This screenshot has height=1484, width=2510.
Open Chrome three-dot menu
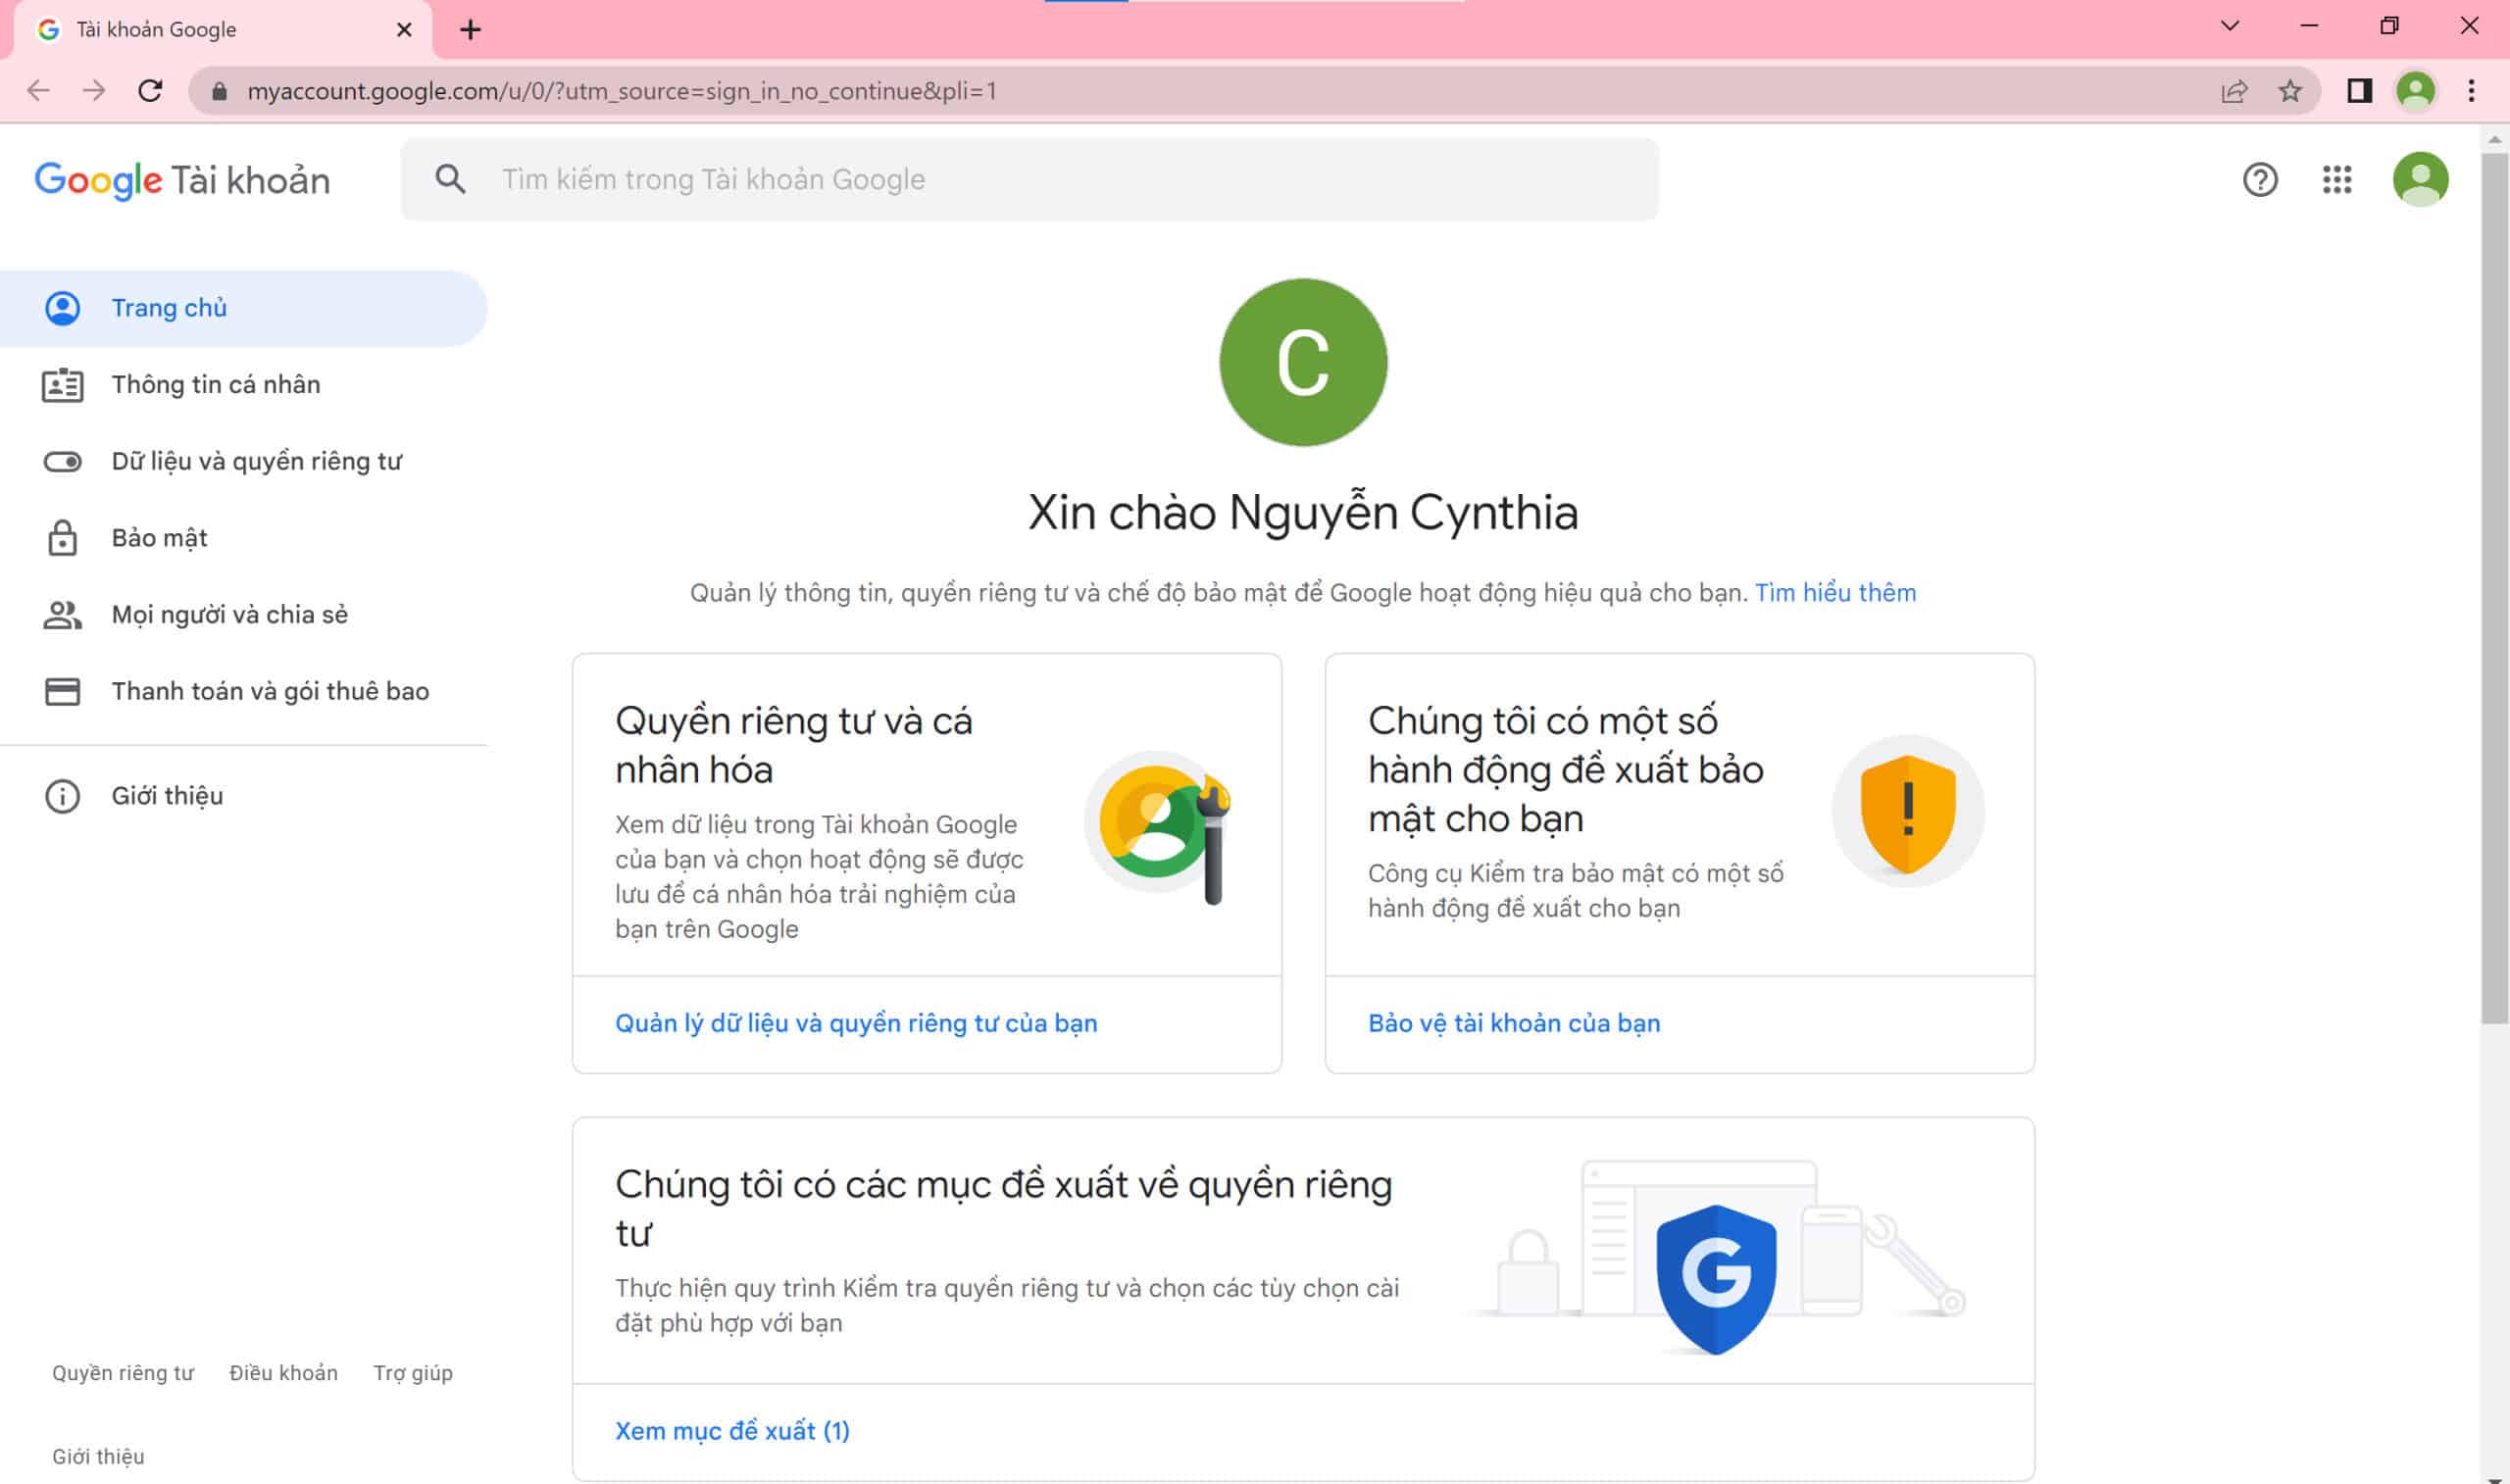click(2471, 91)
